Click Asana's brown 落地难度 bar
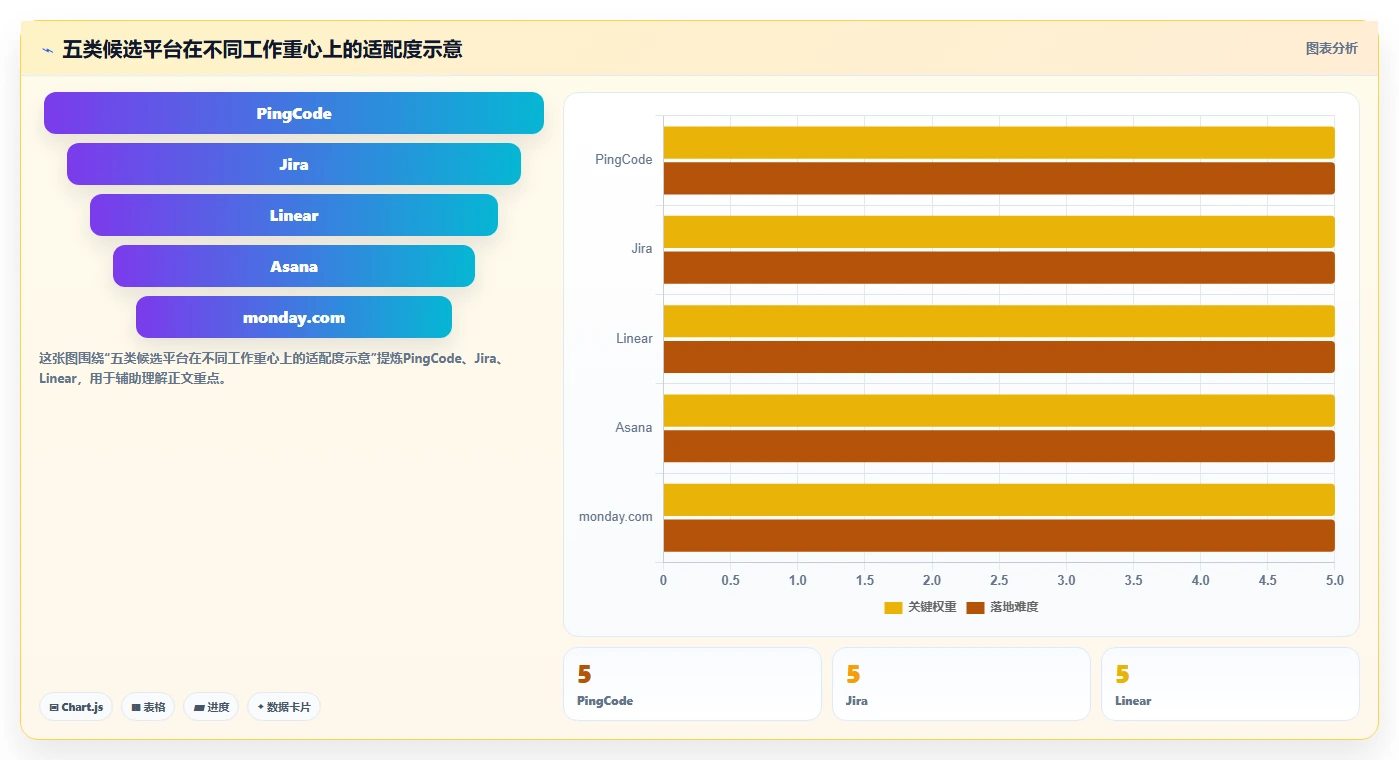The height and width of the screenshot is (760, 1399). [x=999, y=446]
